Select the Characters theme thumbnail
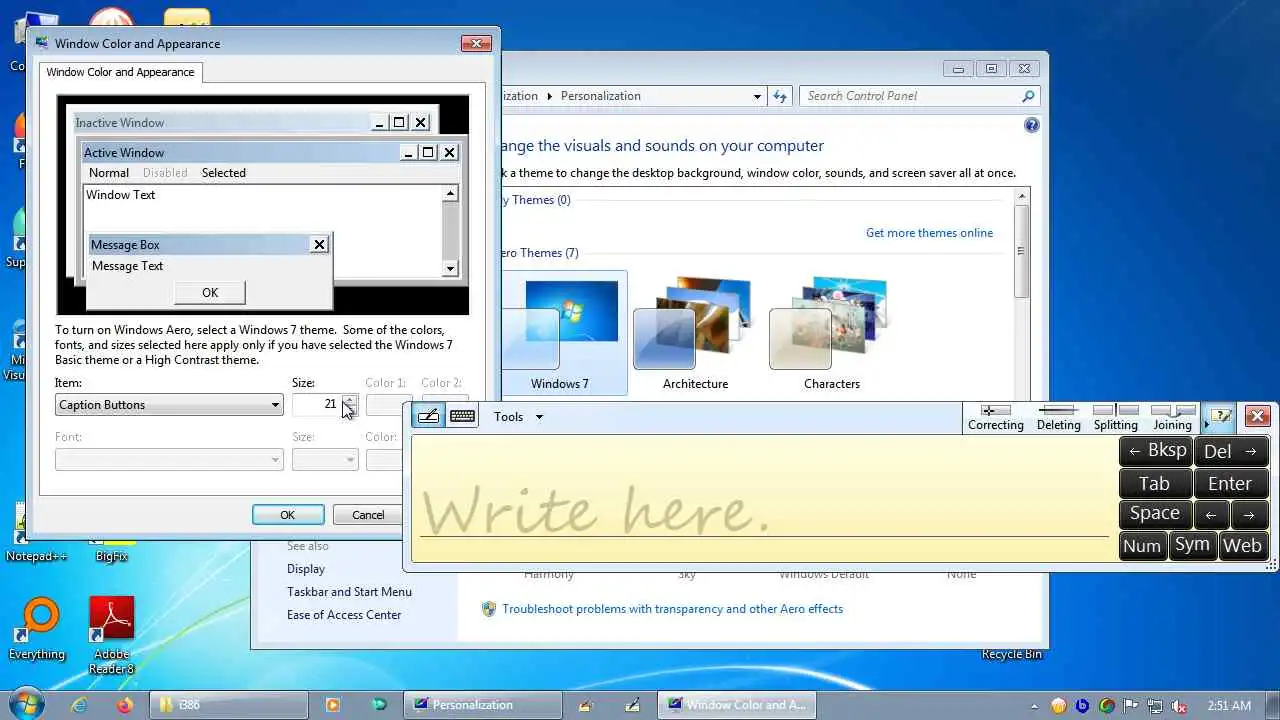This screenshot has height=720, width=1280. pyautogui.click(x=831, y=334)
